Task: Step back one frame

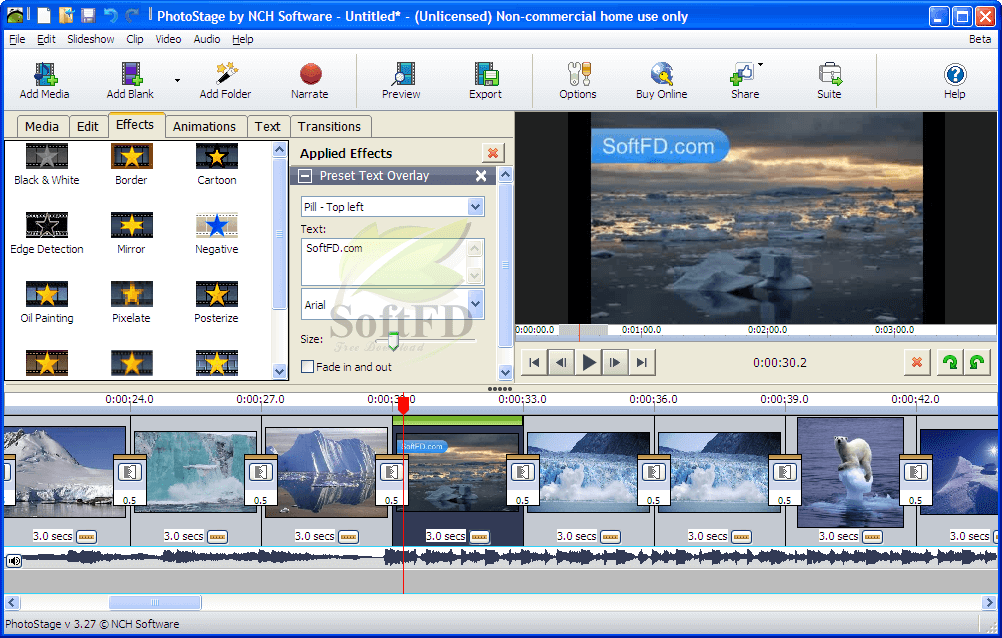Action: tap(561, 362)
